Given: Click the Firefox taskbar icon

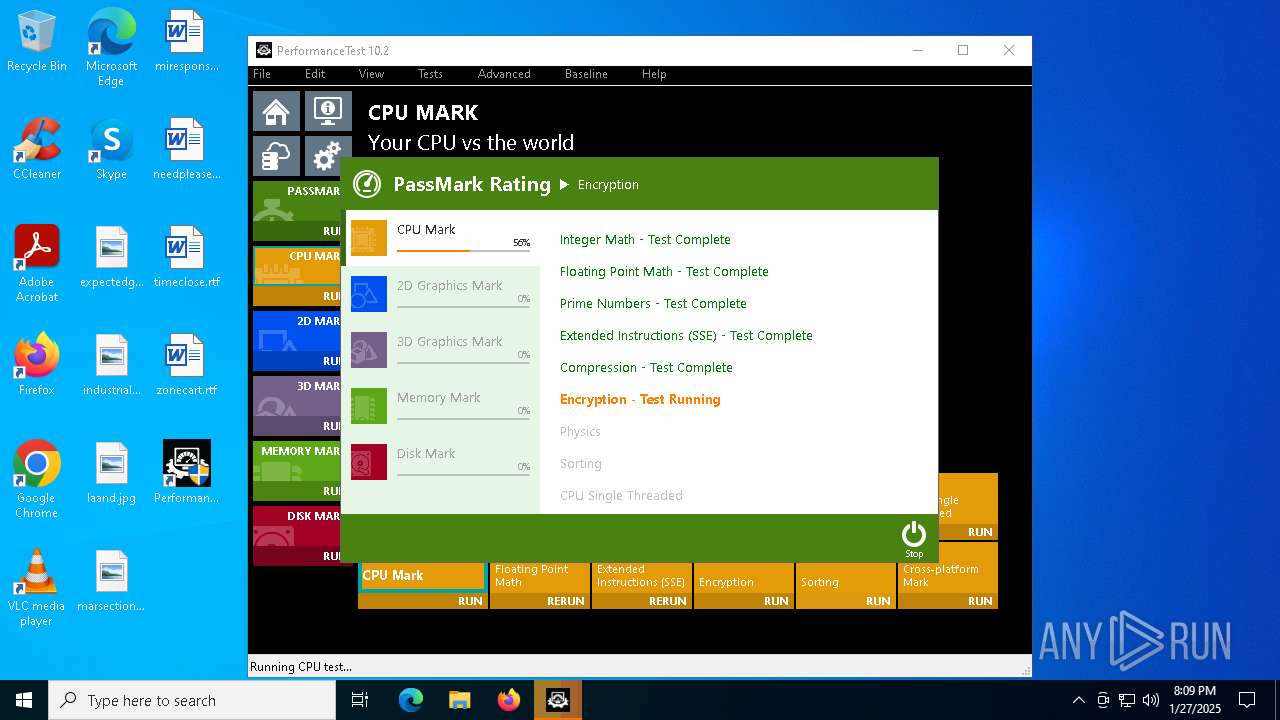Looking at the screenshot, I should tap(509, 700).
